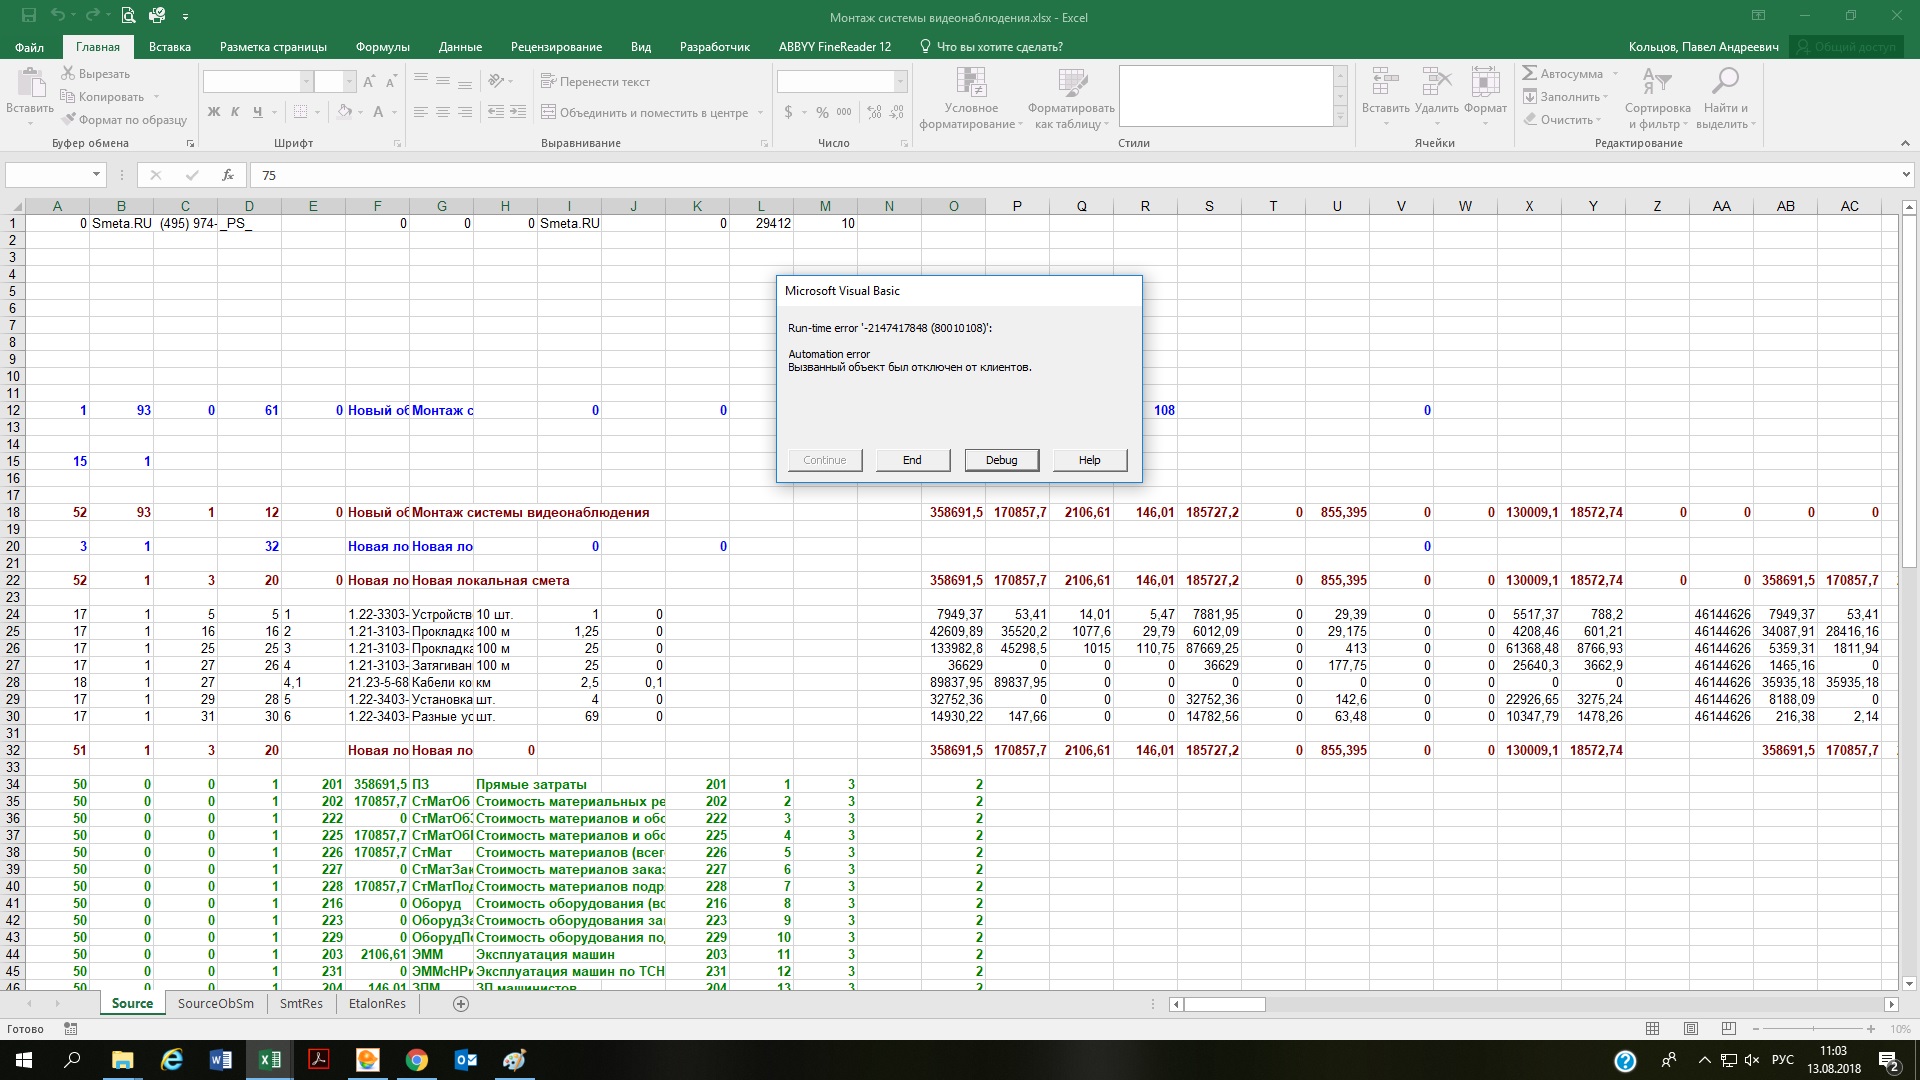Open the EtalonRes sheet tab
1920x1080 pixels.
coord(378,1003)
